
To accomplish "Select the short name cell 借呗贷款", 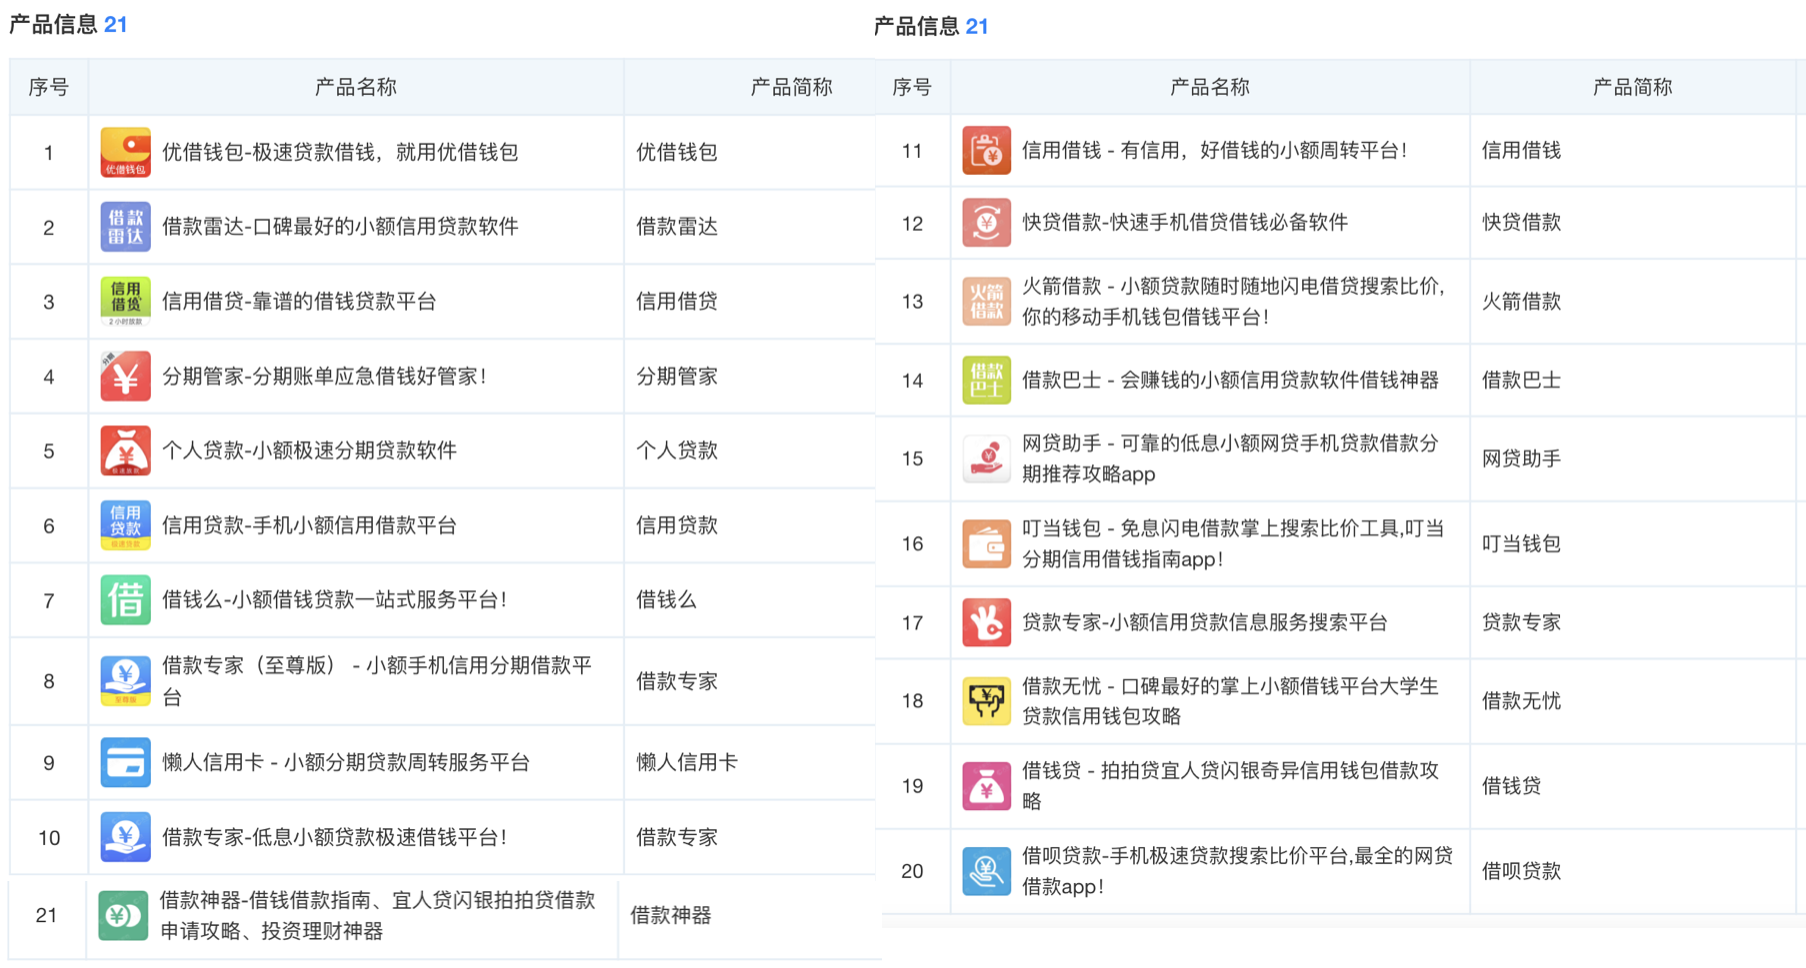I will click(x=1520, y=871).
